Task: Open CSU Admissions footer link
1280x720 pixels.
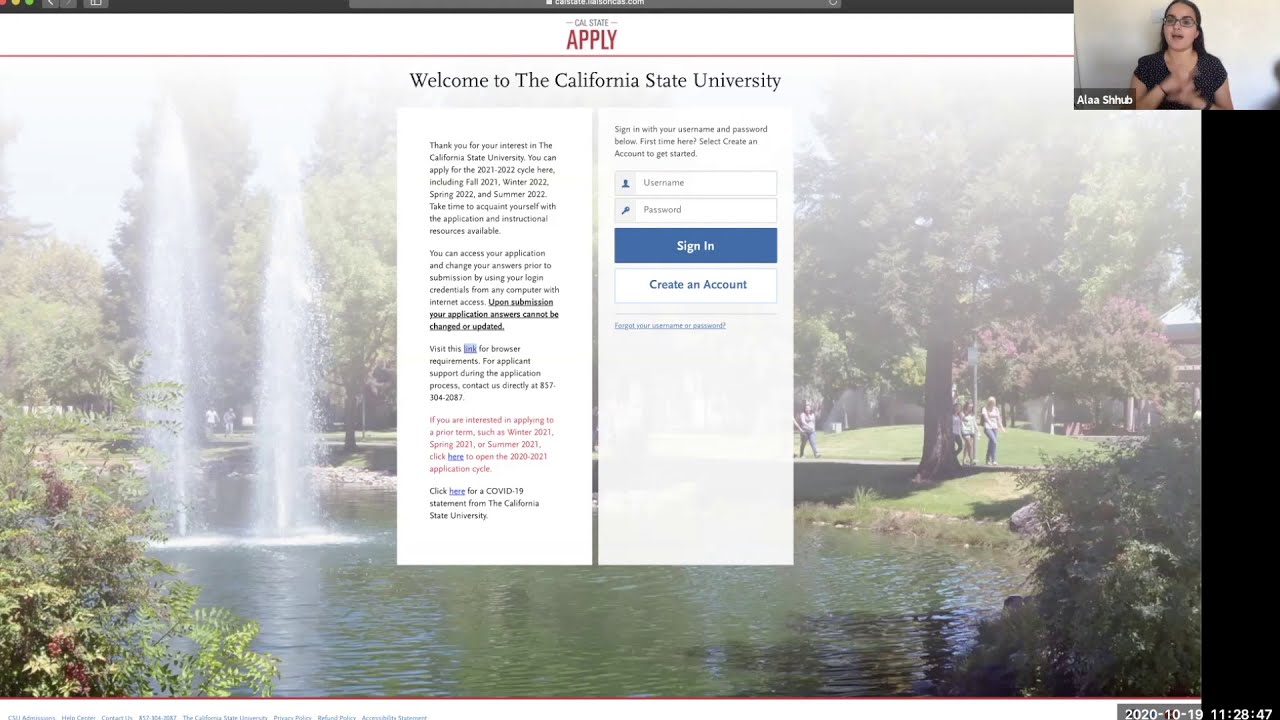Action: (x=31, y=717)
